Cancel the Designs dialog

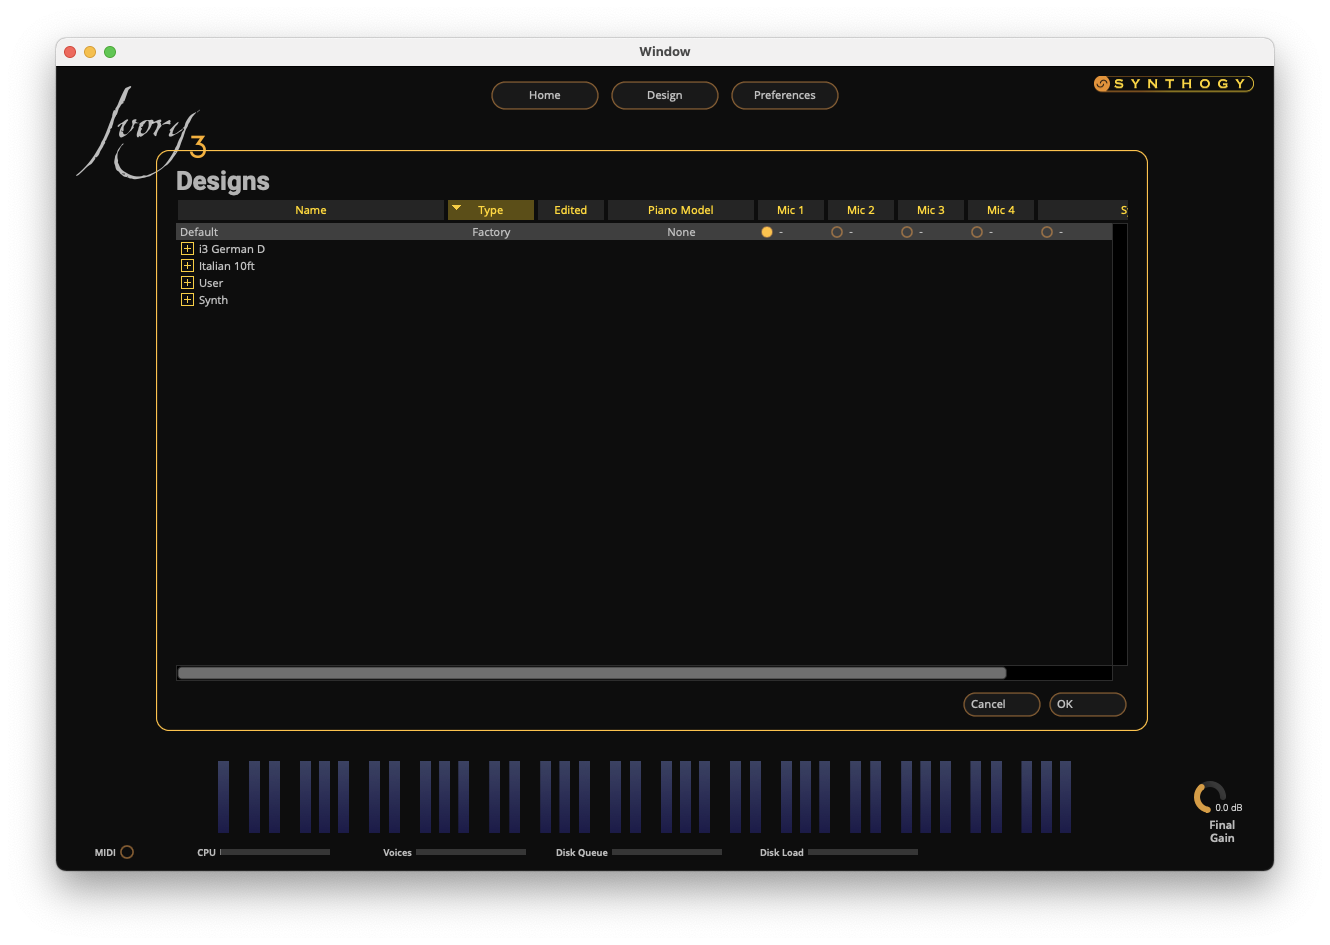[1002, 704]
